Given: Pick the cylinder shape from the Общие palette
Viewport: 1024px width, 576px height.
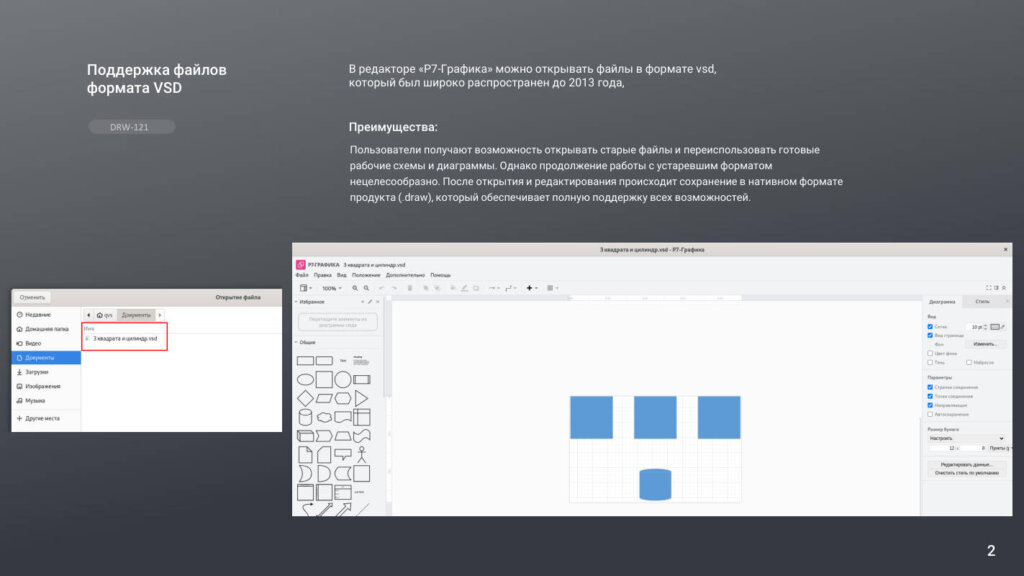Looking at the screenshot, I should (305, 417).
